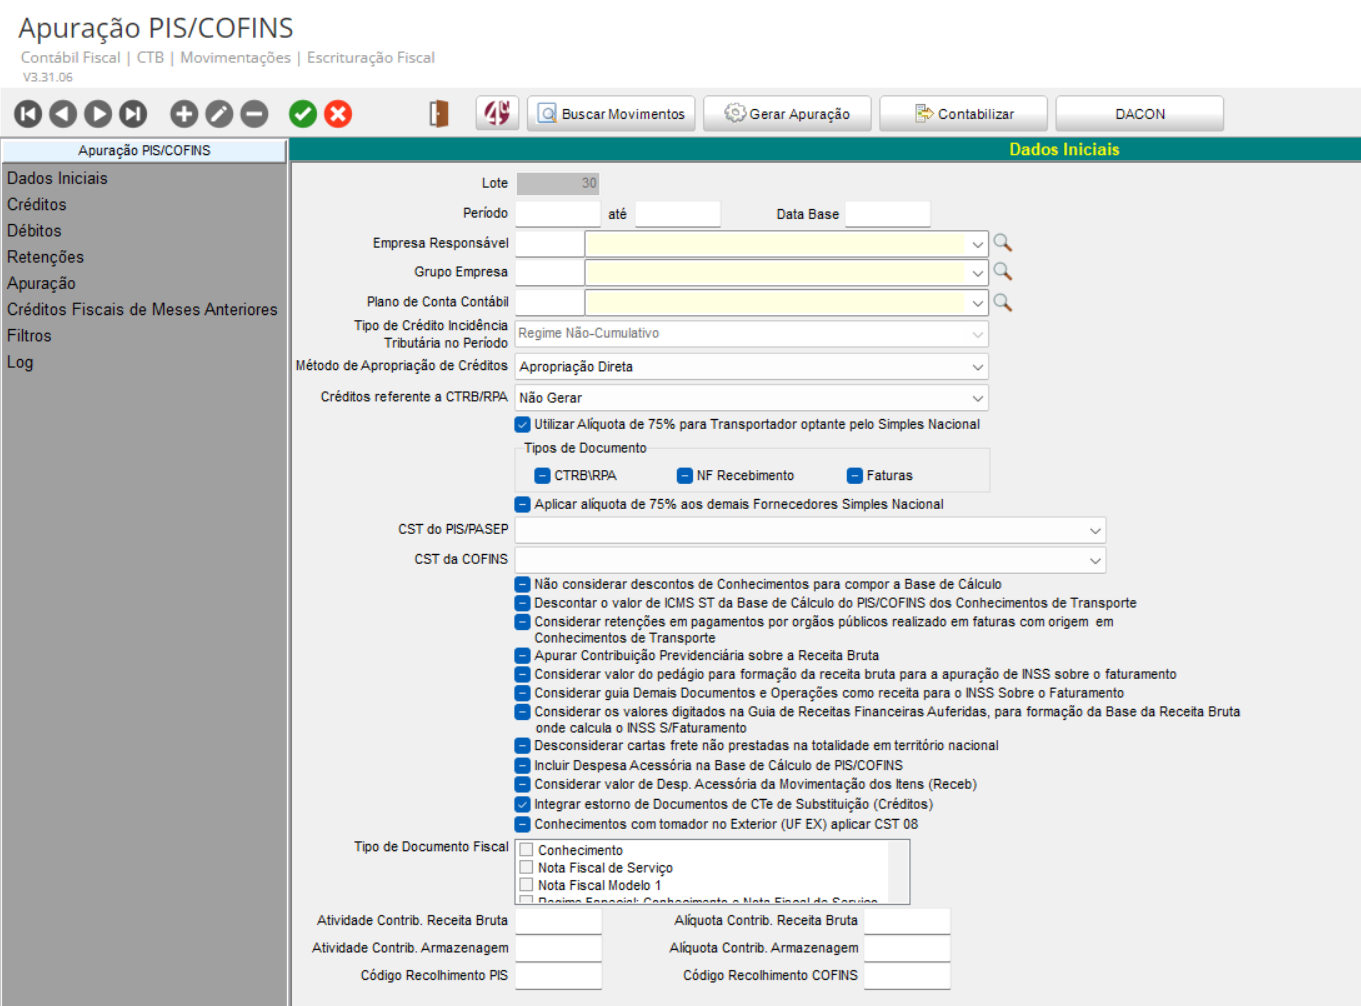Image resolution: width=1361 pixels, height=1006 pixels.
Task: Check Nota Fiscal de Serviço option
Action: 526,867
